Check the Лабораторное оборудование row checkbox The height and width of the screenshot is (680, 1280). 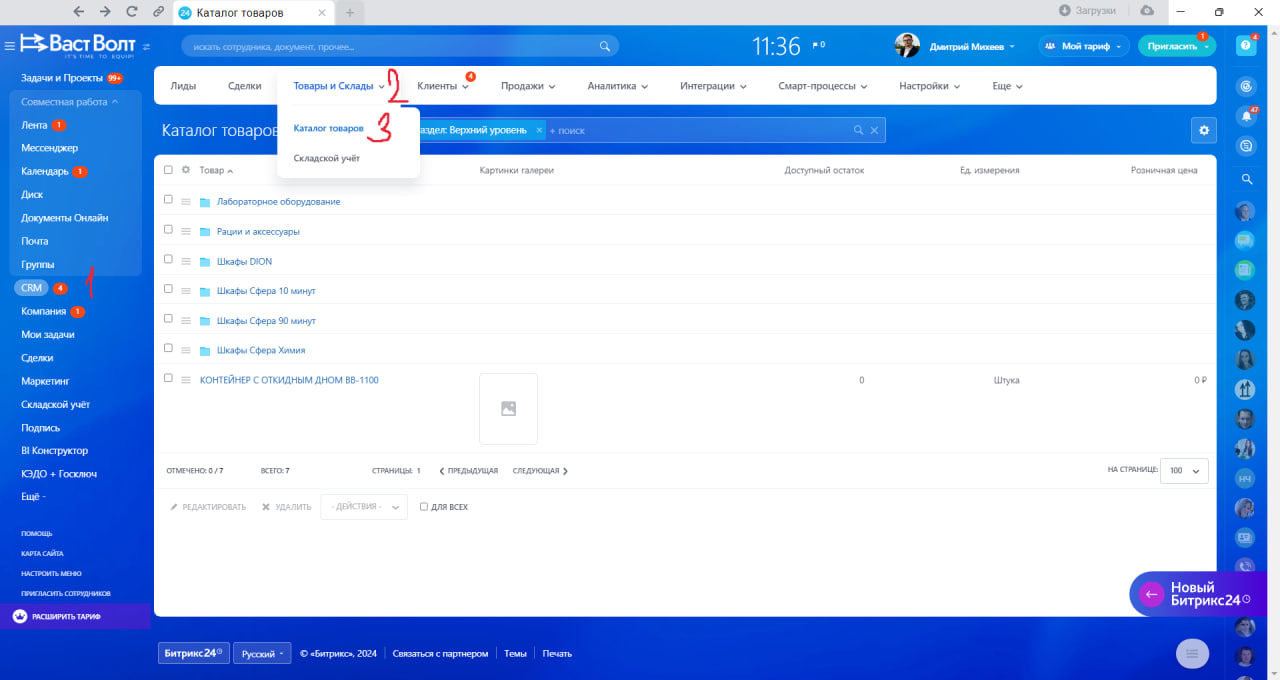tap(168, 200)
